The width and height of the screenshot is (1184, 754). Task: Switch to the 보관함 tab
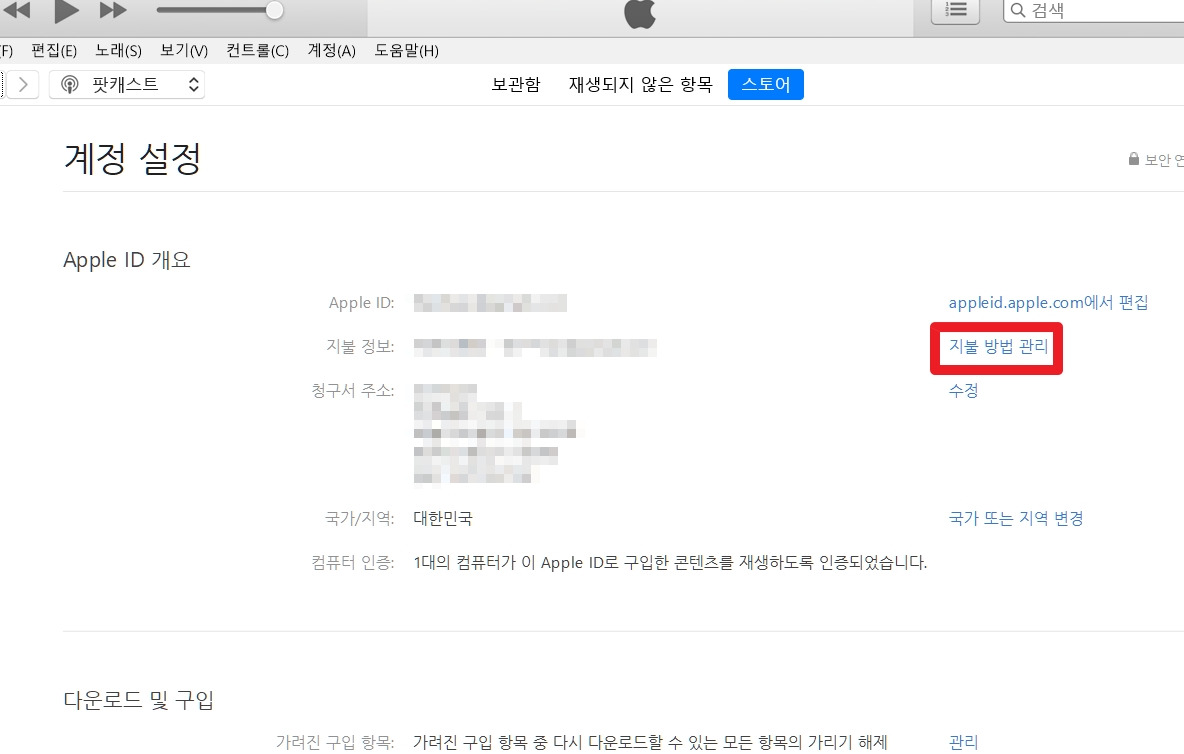516,85
